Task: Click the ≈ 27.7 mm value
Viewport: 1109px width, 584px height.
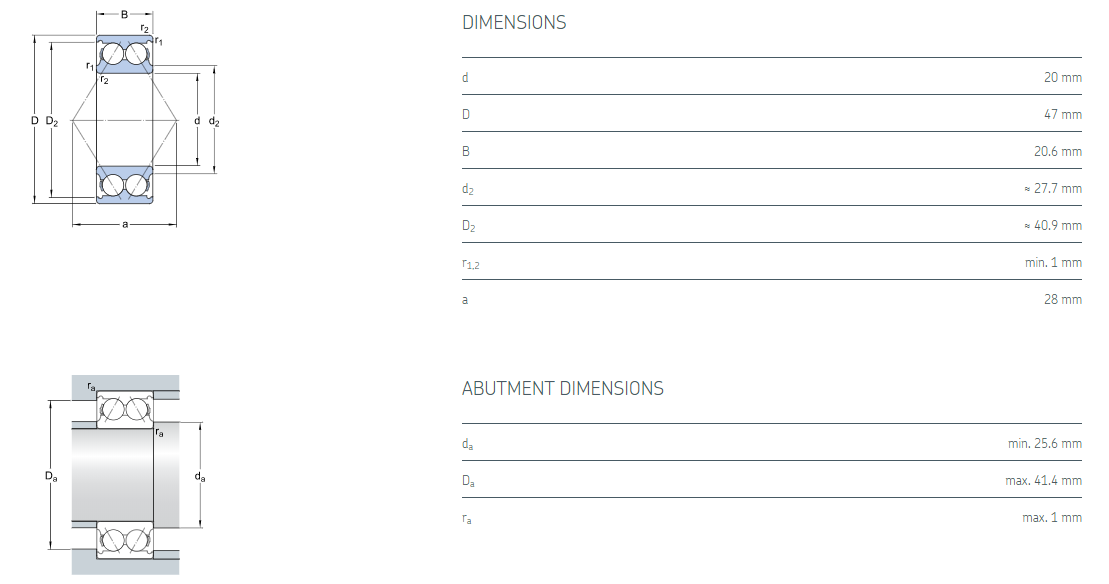Action: pyautogui.click(x=1053, y=188)
